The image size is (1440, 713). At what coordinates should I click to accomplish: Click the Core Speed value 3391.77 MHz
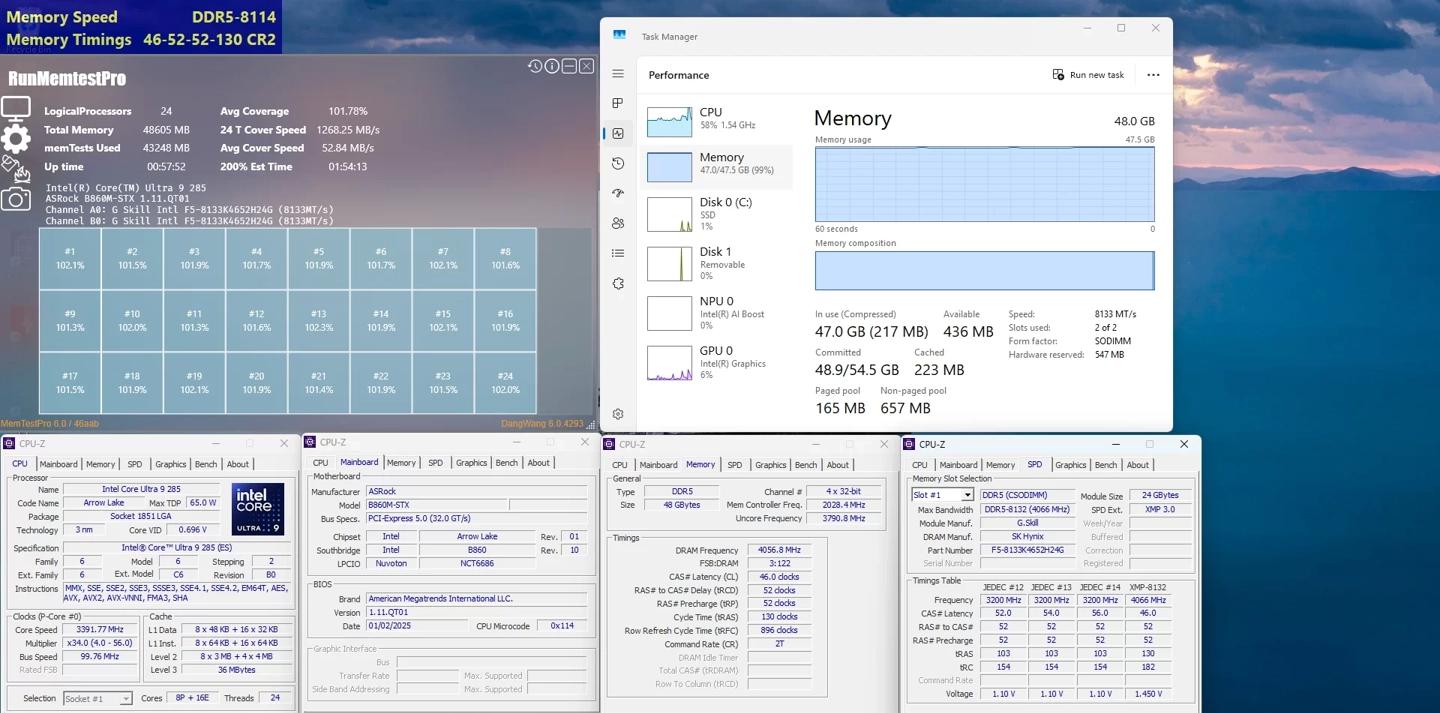[97, 629]
